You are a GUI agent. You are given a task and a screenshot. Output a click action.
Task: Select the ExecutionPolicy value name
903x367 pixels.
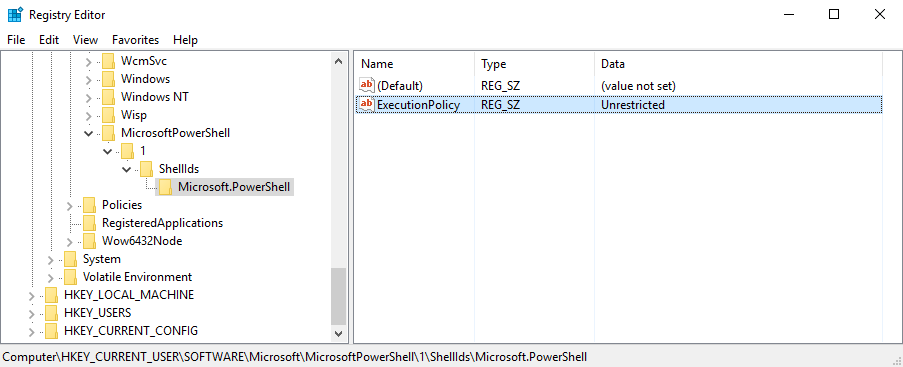(418, 105)
